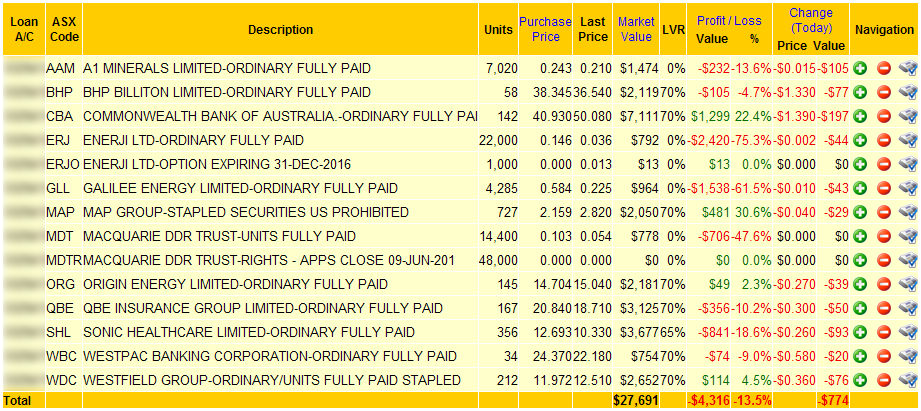Select the total market value $27,691

point(636,400)
